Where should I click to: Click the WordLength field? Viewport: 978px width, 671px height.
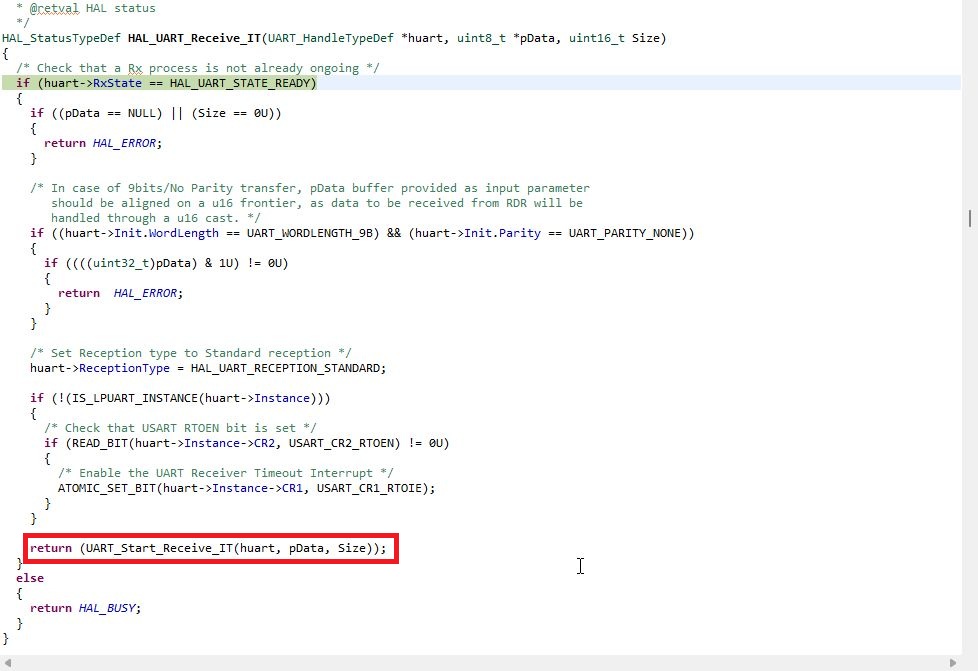point(183,233)
